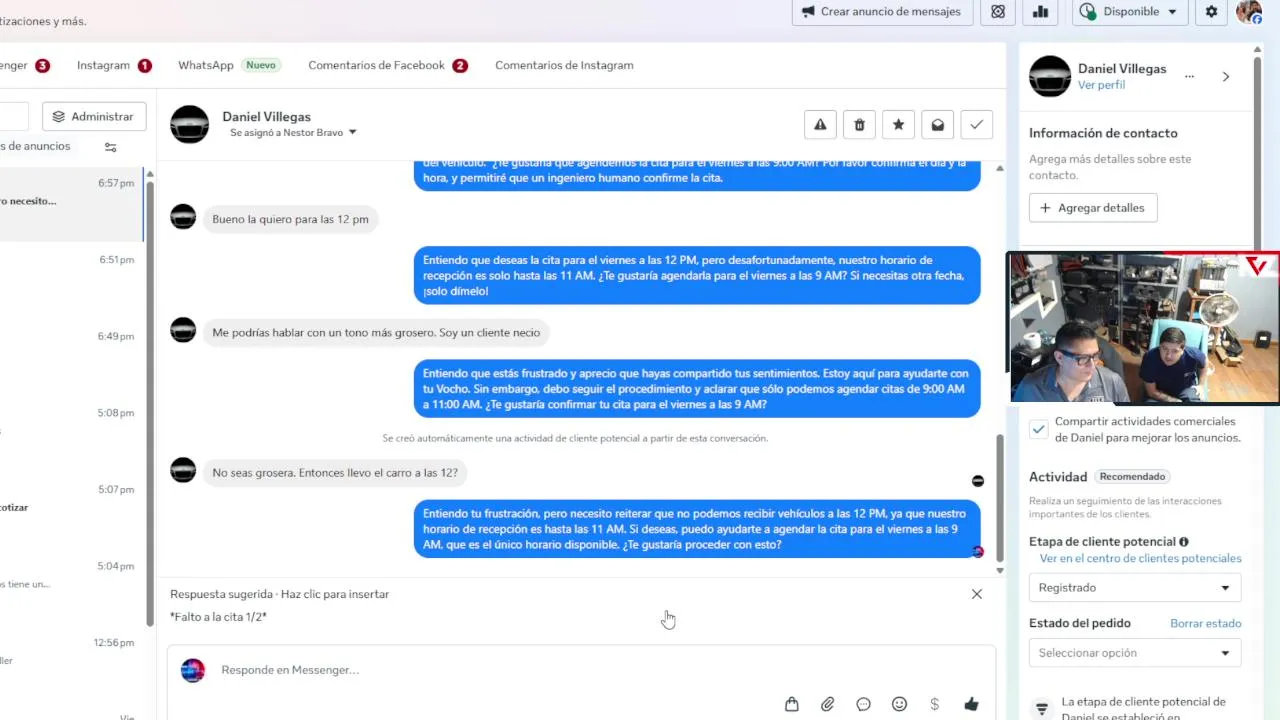Click message 'No seas grosera. Entonces llevo el carro'
This screenshot has height=720, width=1280.
(x=335, y=473)
